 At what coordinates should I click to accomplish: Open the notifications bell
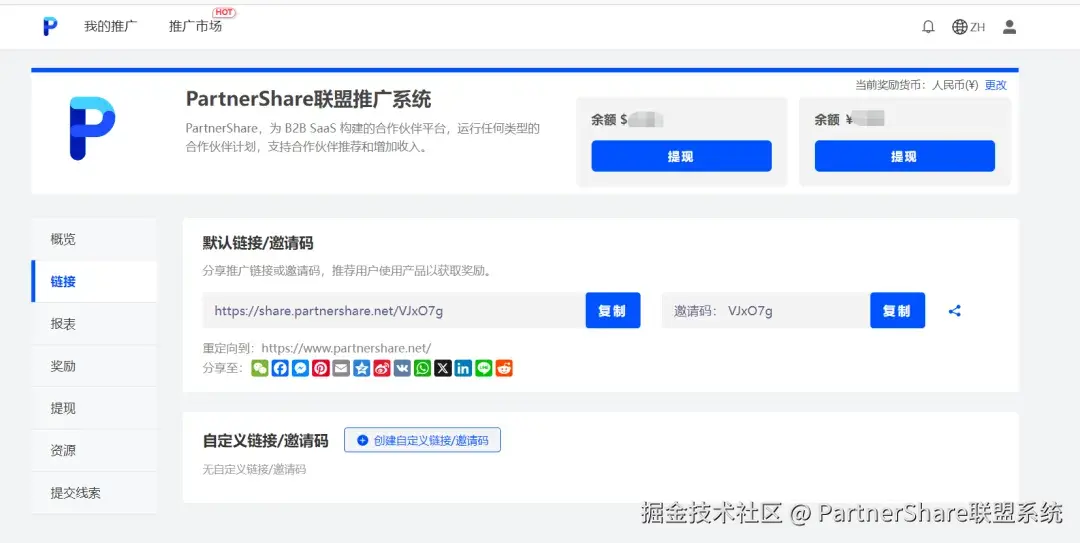(928, 27)
